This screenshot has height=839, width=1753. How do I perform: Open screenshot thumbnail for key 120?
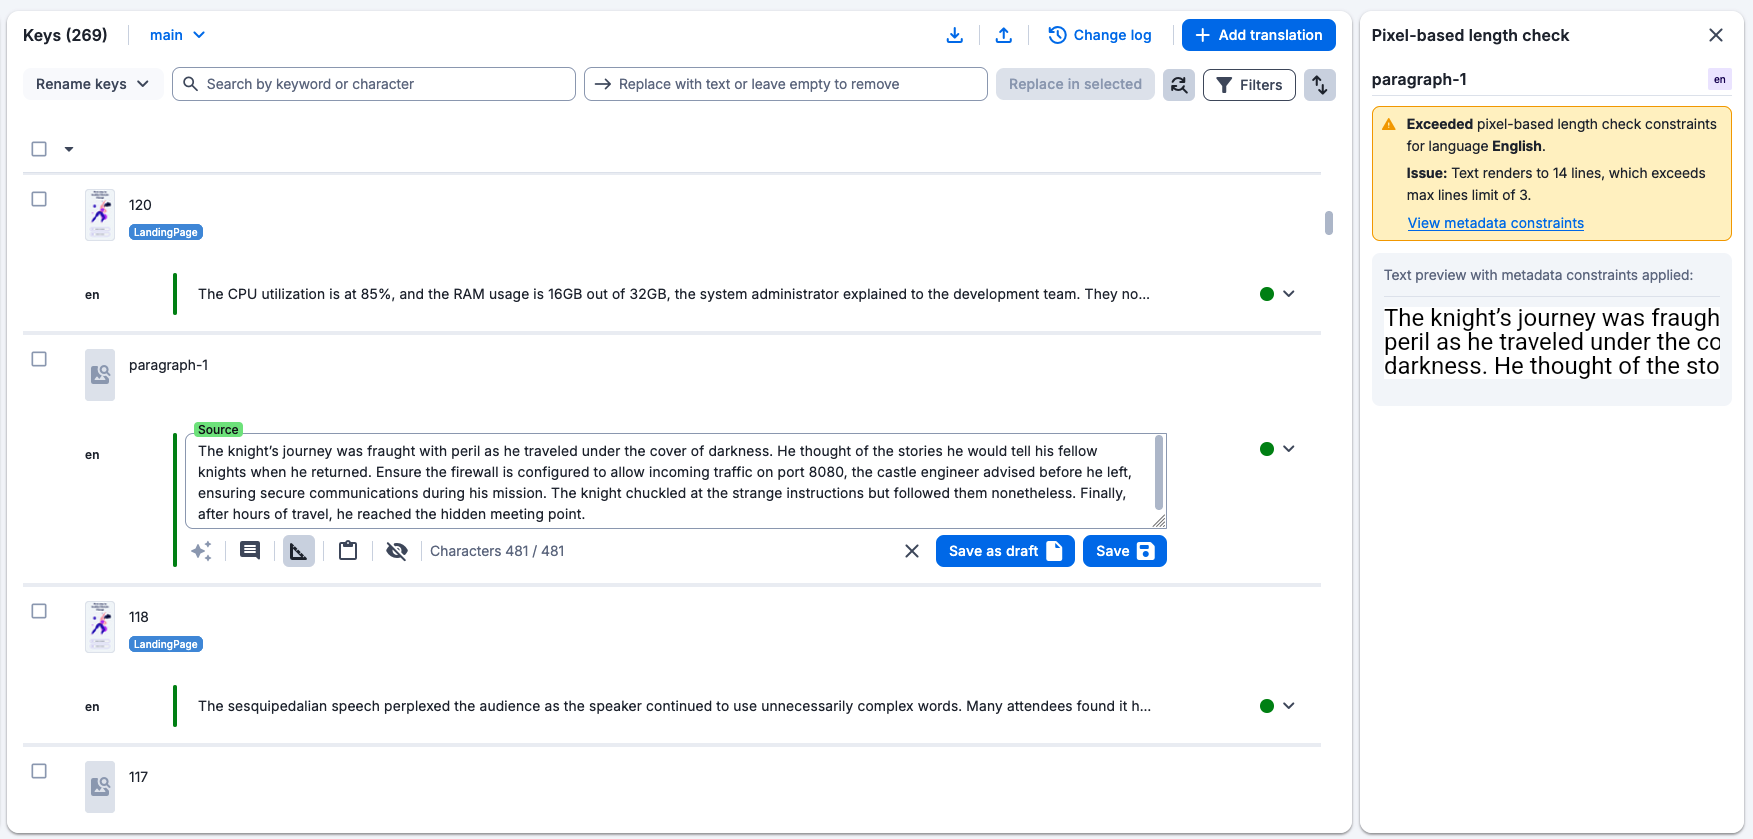[x=100, y=215]
